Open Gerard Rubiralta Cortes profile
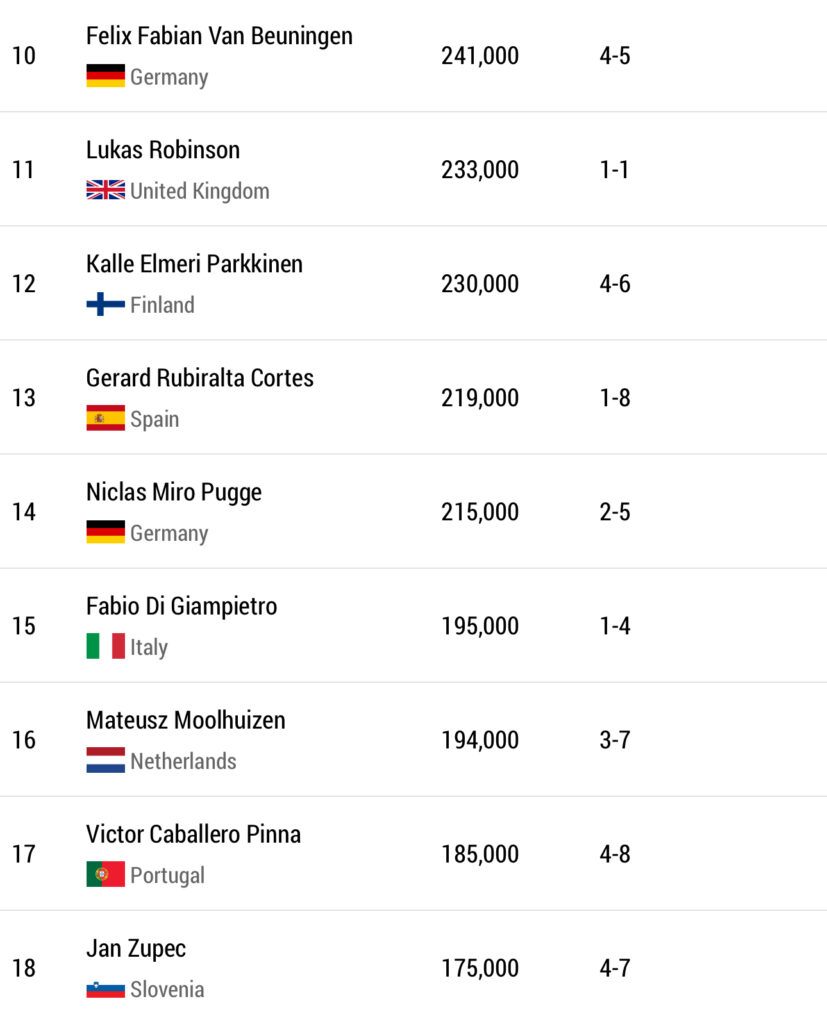827x1024 pixels. (200, 378)
